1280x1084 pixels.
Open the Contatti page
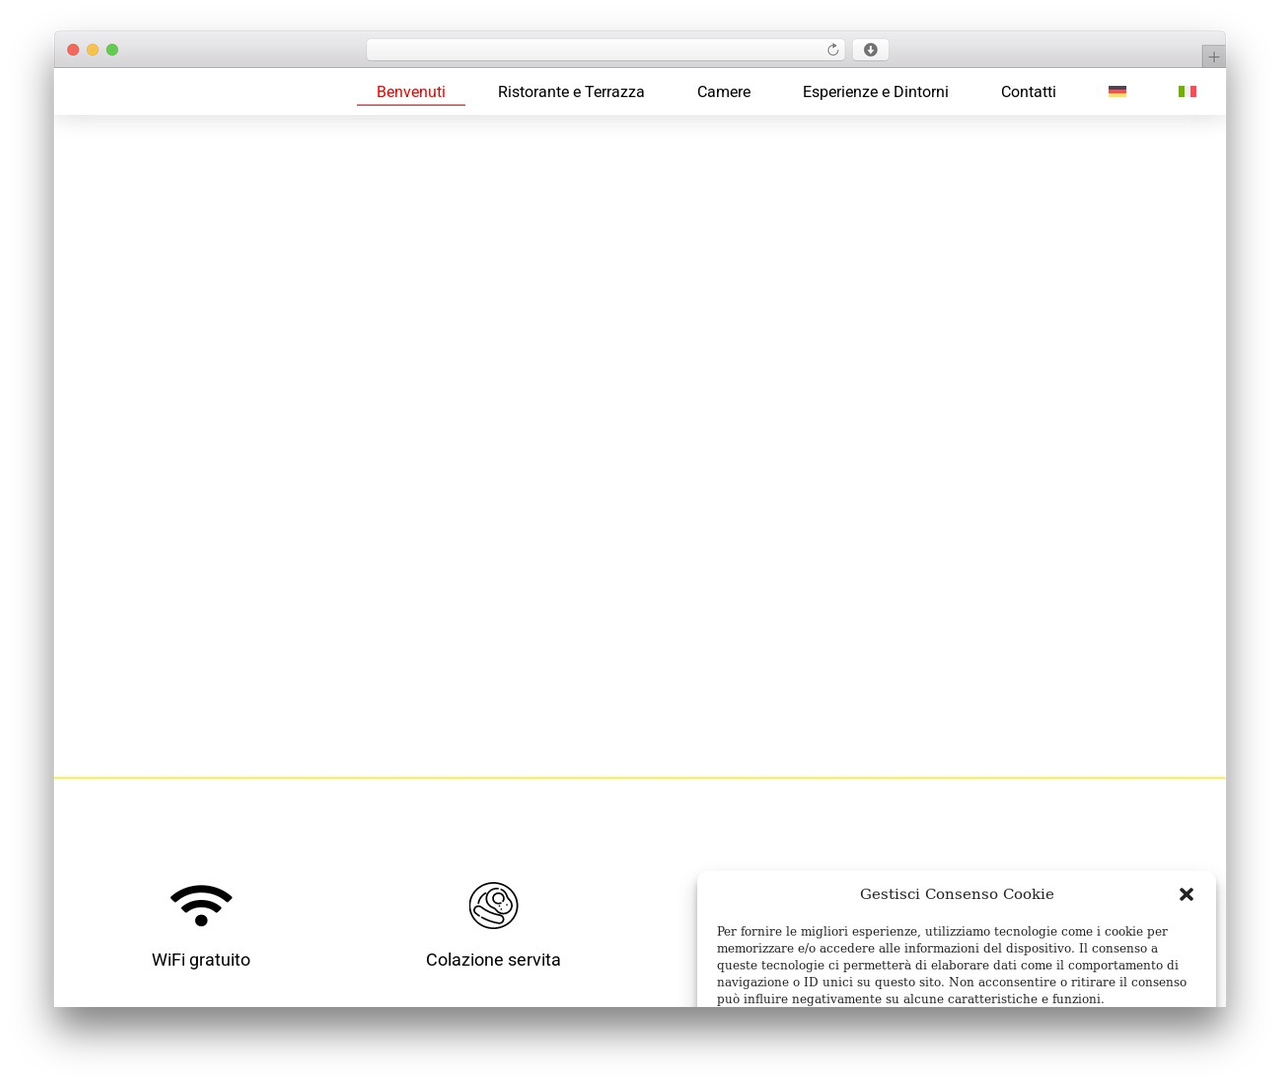point(1028,92)
